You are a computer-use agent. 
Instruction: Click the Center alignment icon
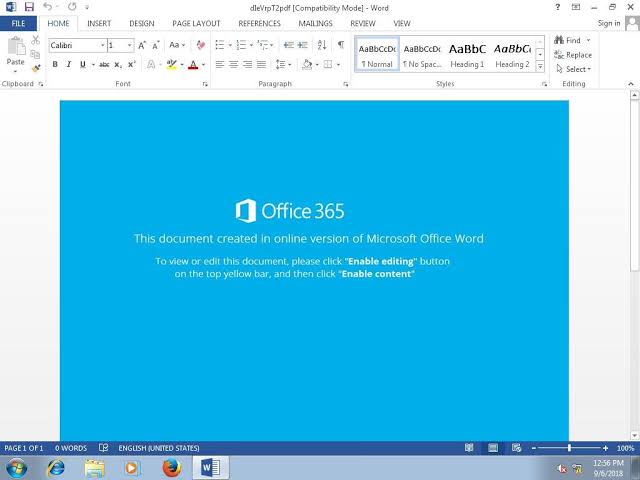click(x=233, y=64)
